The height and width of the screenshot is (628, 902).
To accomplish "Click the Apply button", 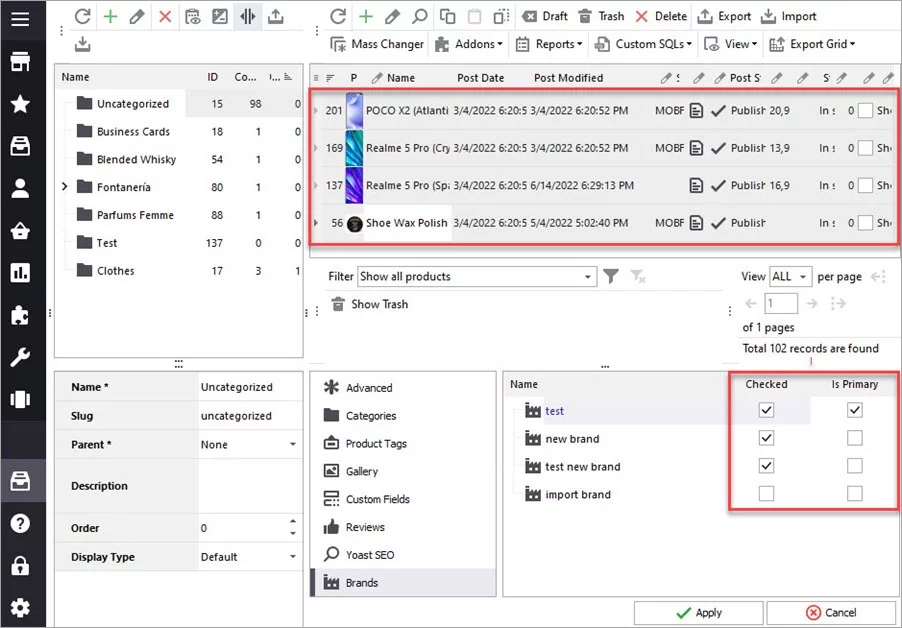I will point(698,612).
